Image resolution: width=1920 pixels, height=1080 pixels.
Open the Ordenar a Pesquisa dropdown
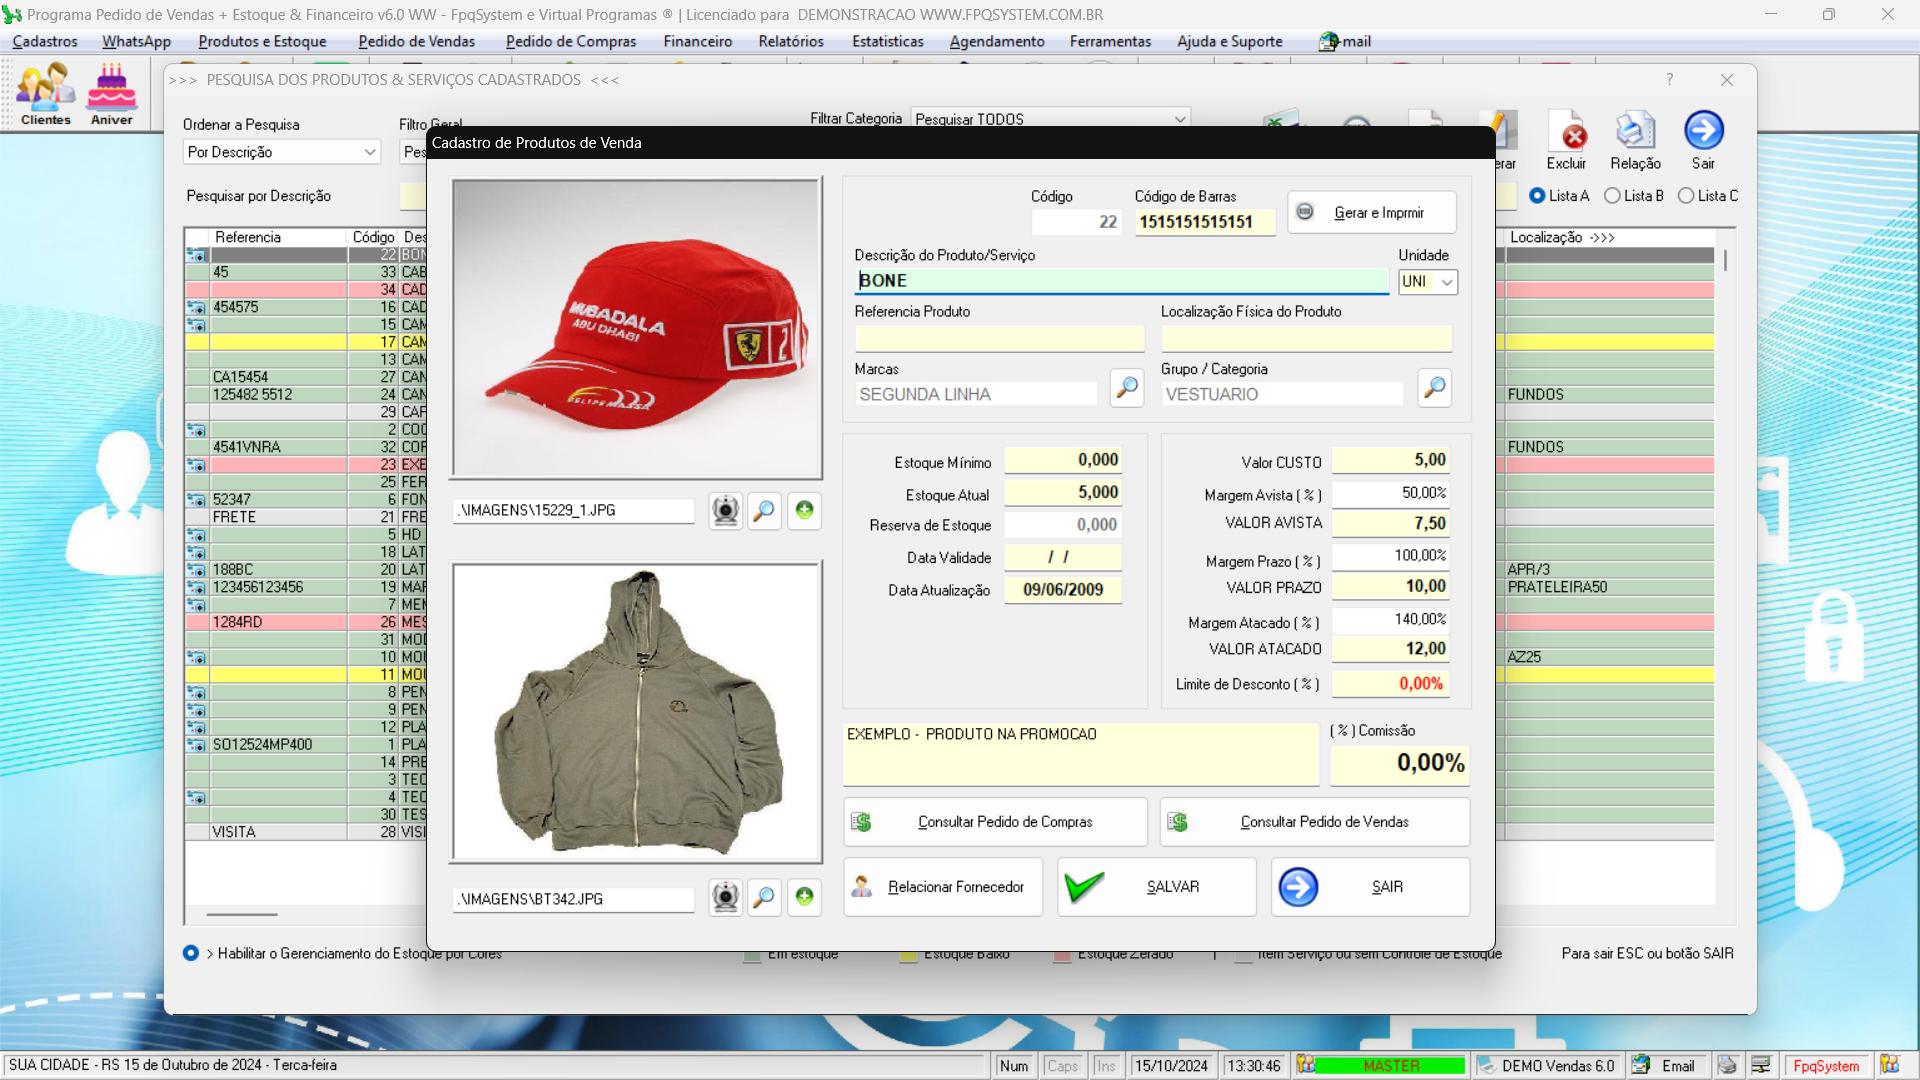369,152
